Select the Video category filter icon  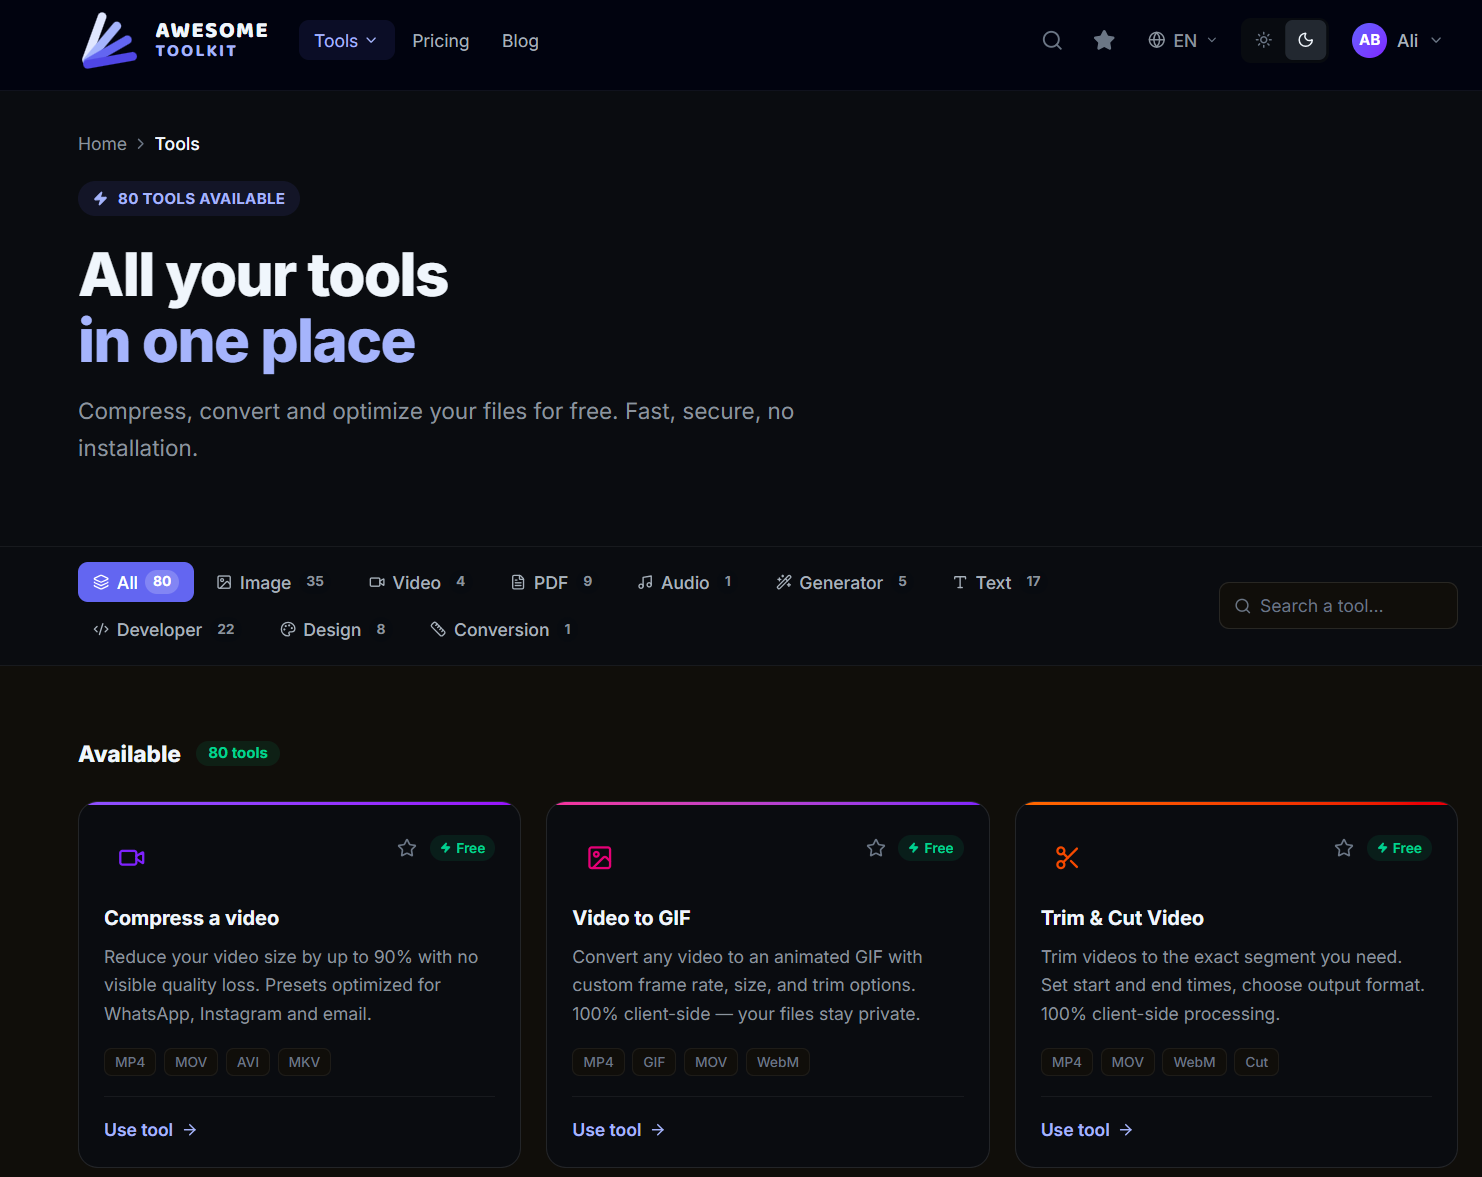pyautogui.click(x=377, y=581)
